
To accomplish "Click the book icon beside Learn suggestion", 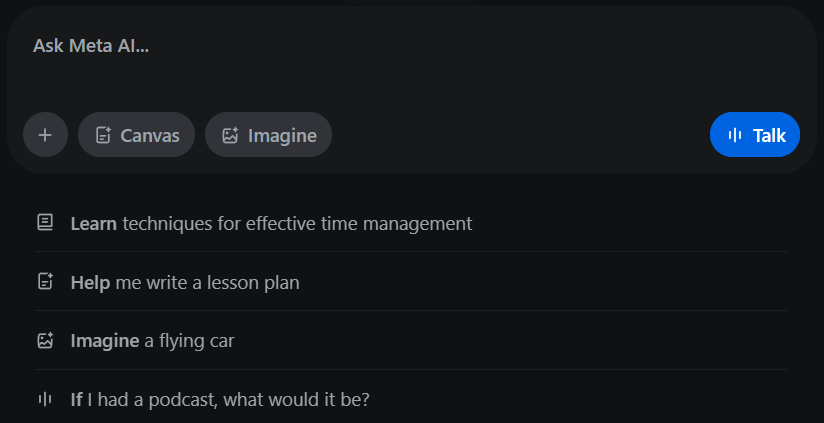I will [45, 223].
